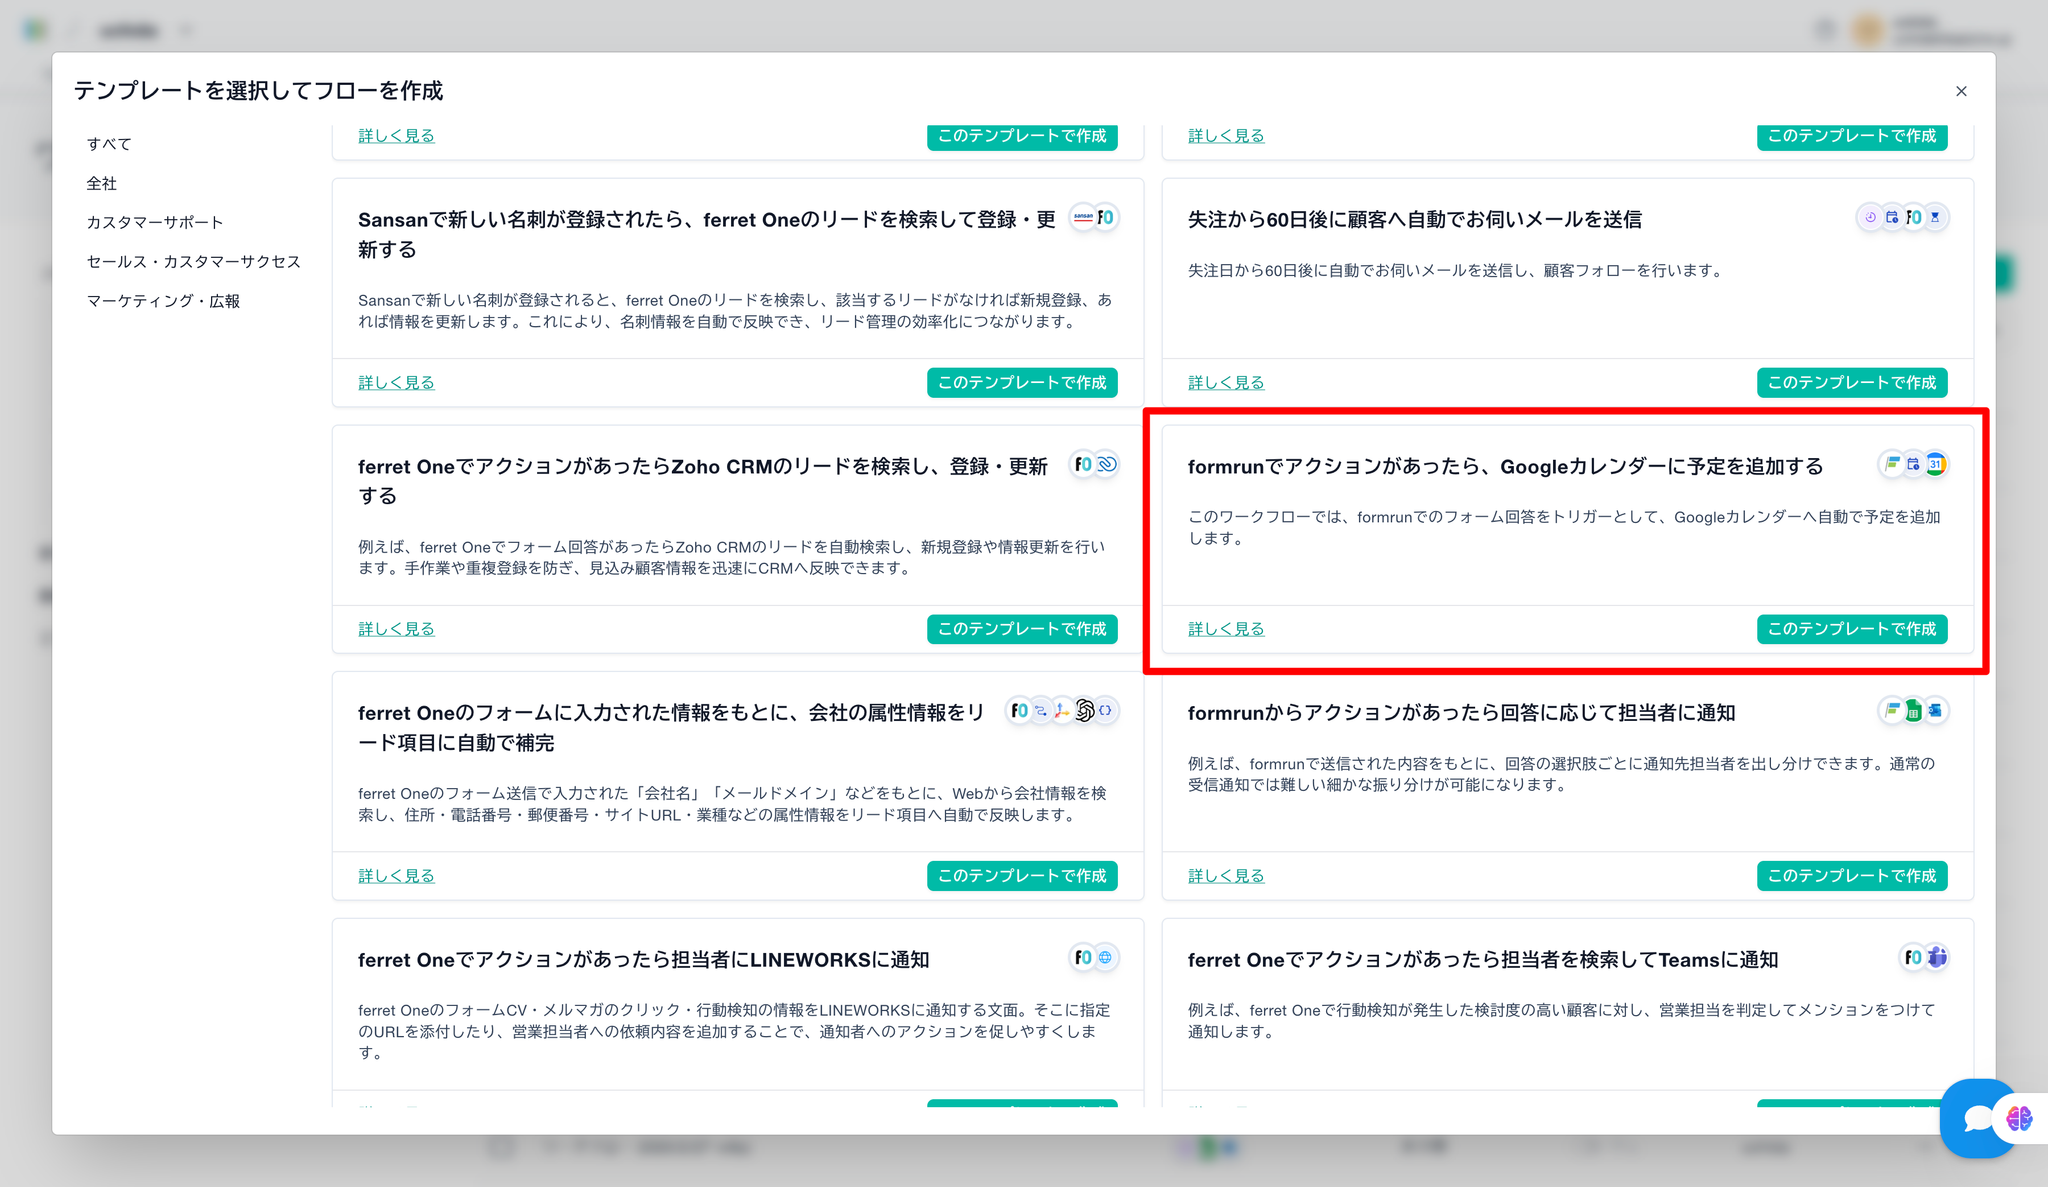Create flow from formrun Google Calendar template
This screenshot has height=1187, width=2048.
pyautogui.click(x=1851, y=629)
